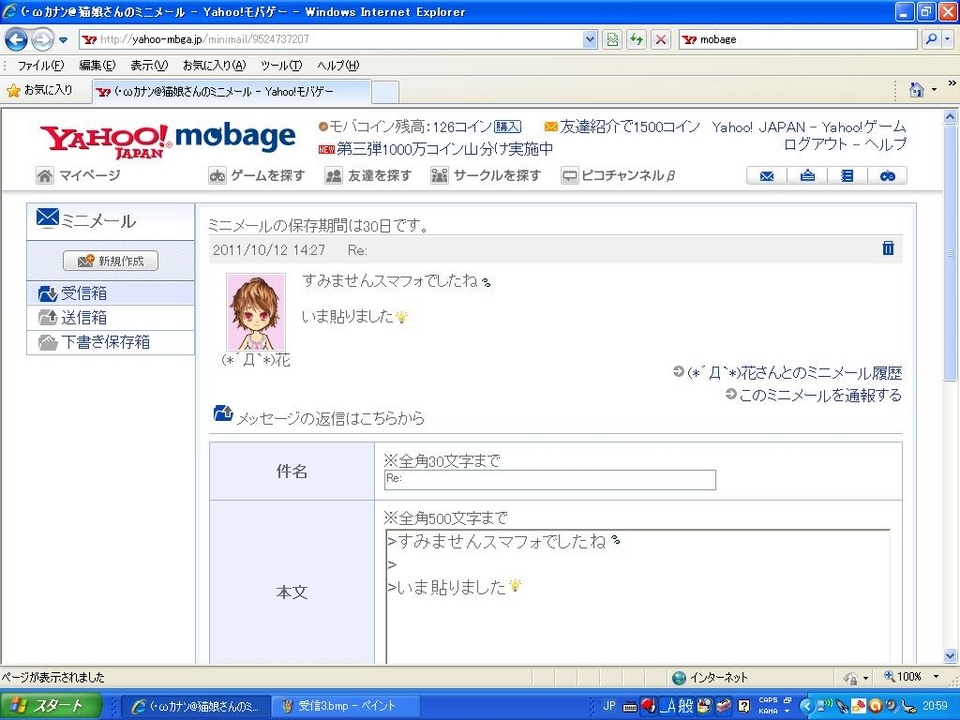Open the recent pages dropdown arrow

point(63,40)
